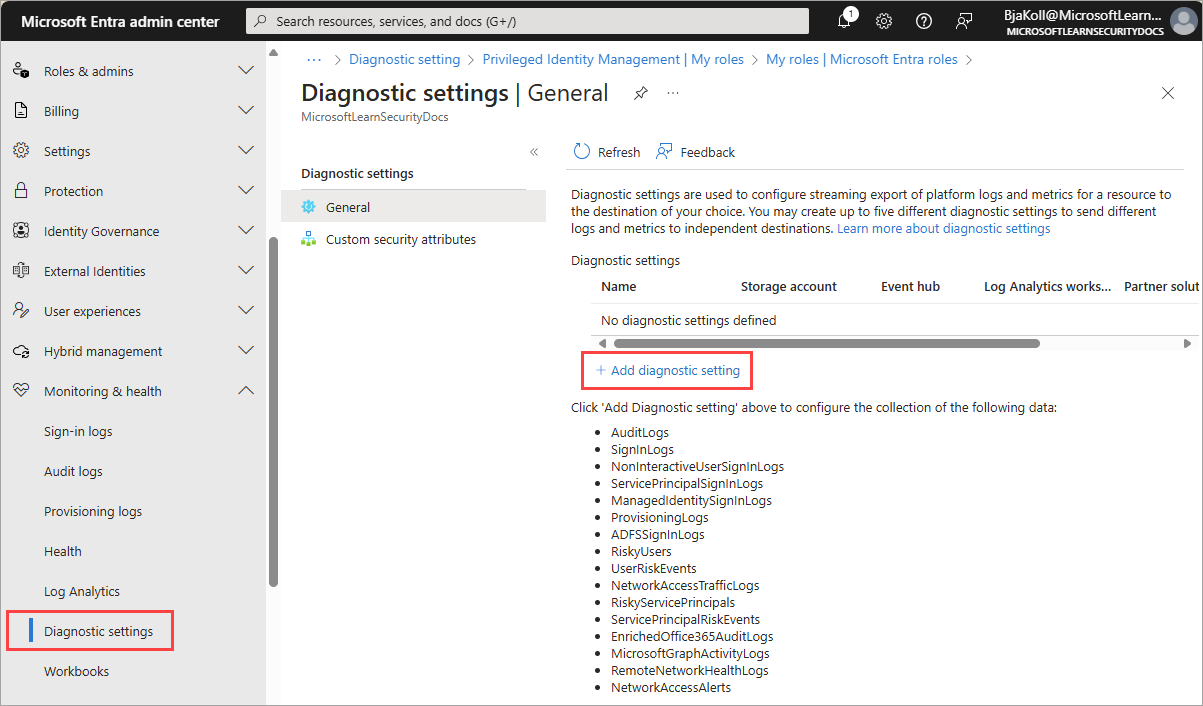Go to Diagnostic setting breadcrumb
Image resolution: width=1203 pixels, height=706 pixels.
(x=404, y=59)
